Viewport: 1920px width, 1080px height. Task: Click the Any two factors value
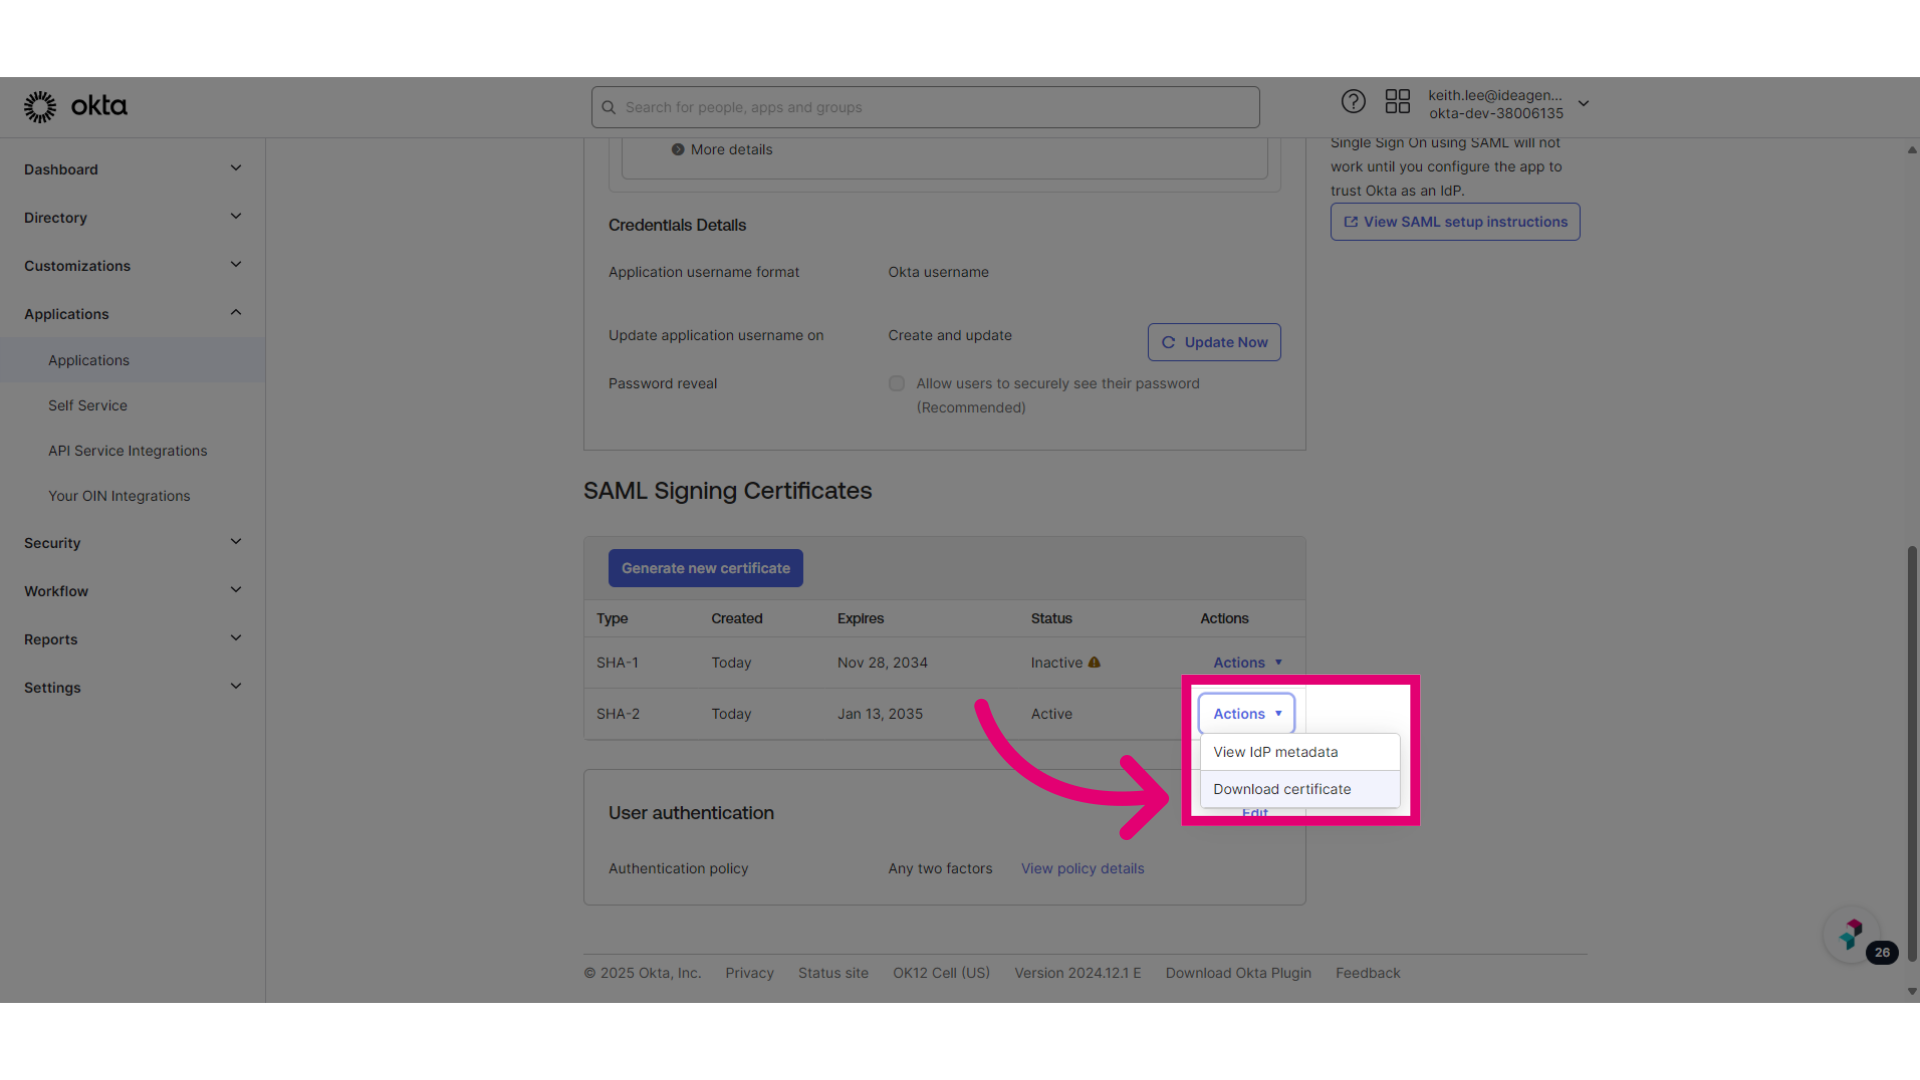[940, 868]
